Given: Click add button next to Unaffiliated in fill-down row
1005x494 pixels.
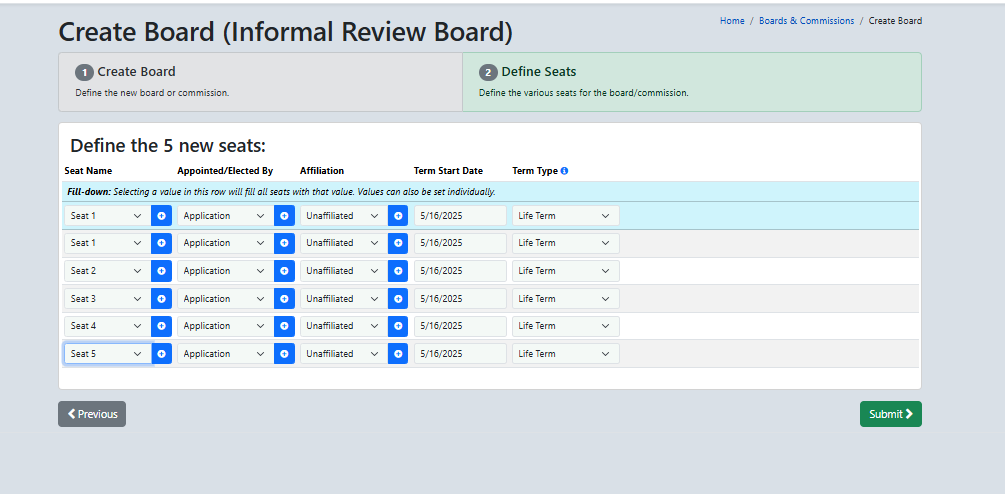Looking at the screenshot, I should tap(398, 216).
